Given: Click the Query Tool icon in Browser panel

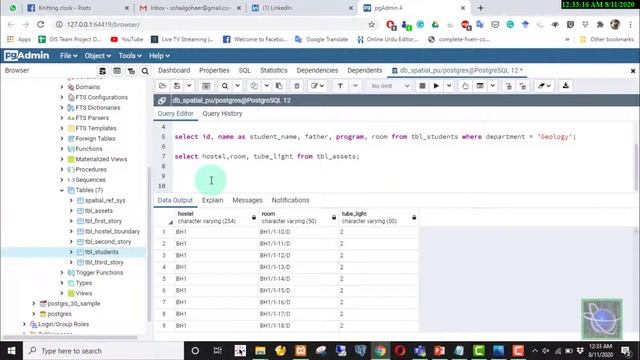Looking at the screenshot, I should point(102,71).
